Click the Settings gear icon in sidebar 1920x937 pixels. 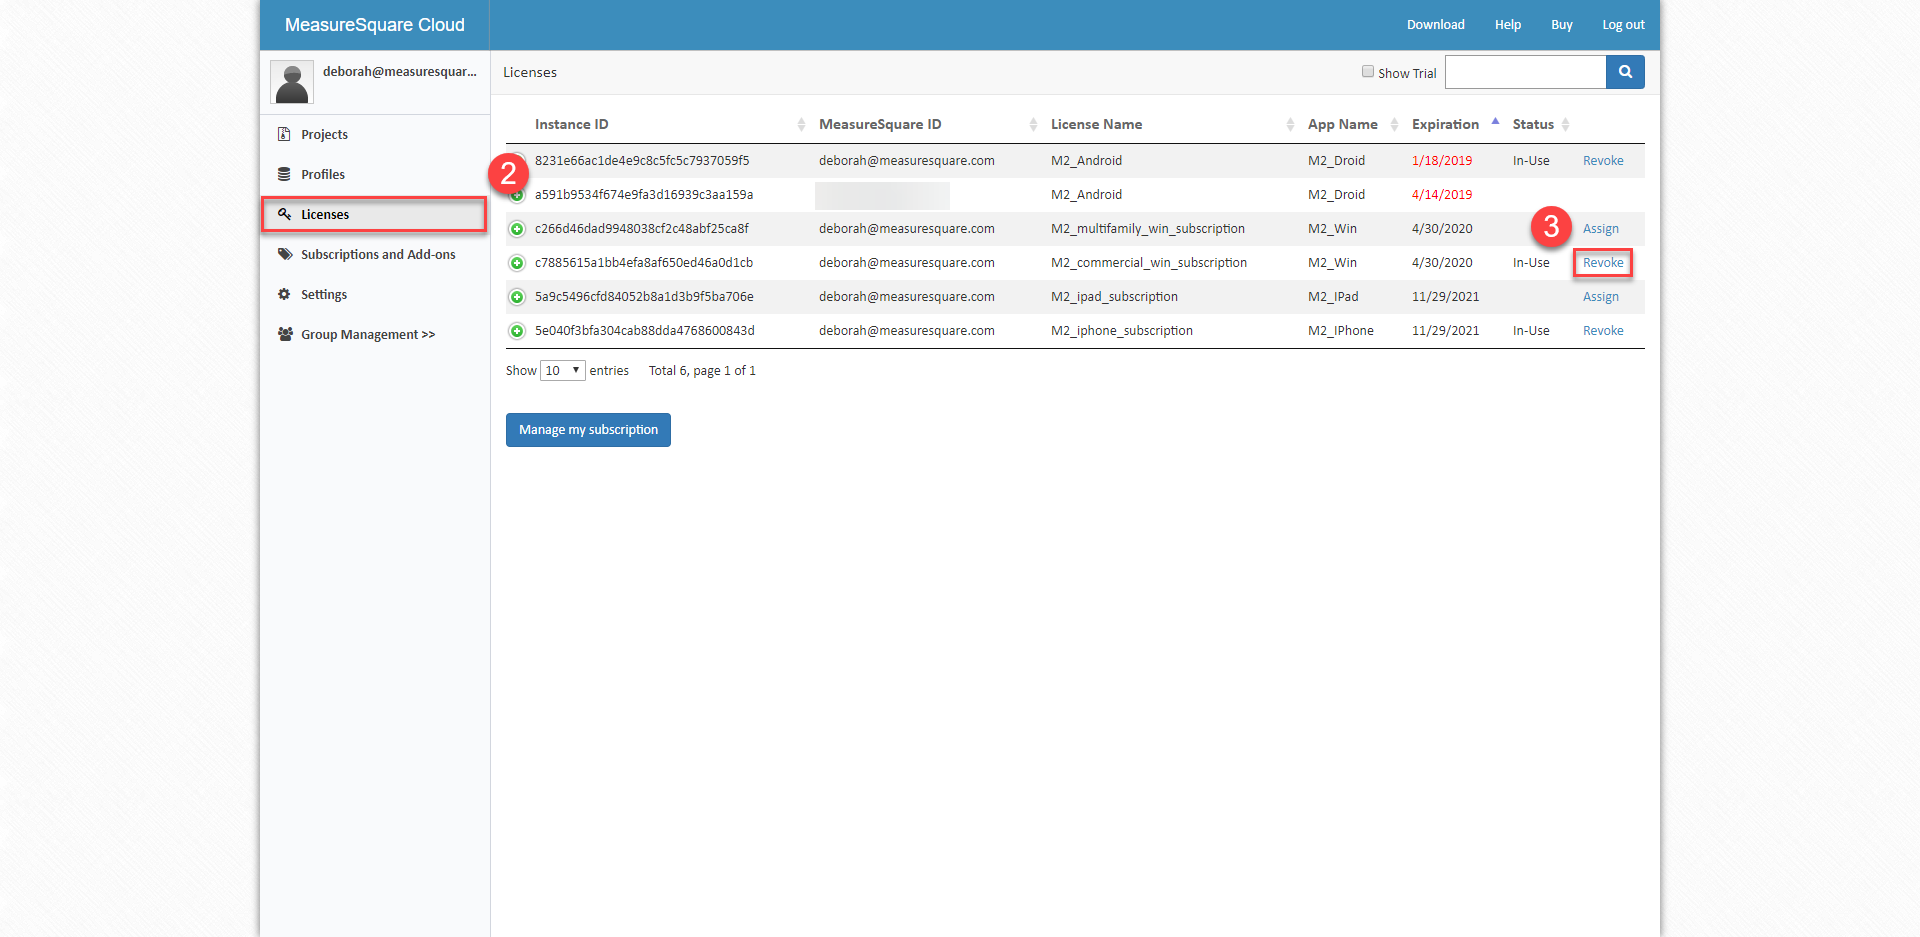tap(284, 294)
